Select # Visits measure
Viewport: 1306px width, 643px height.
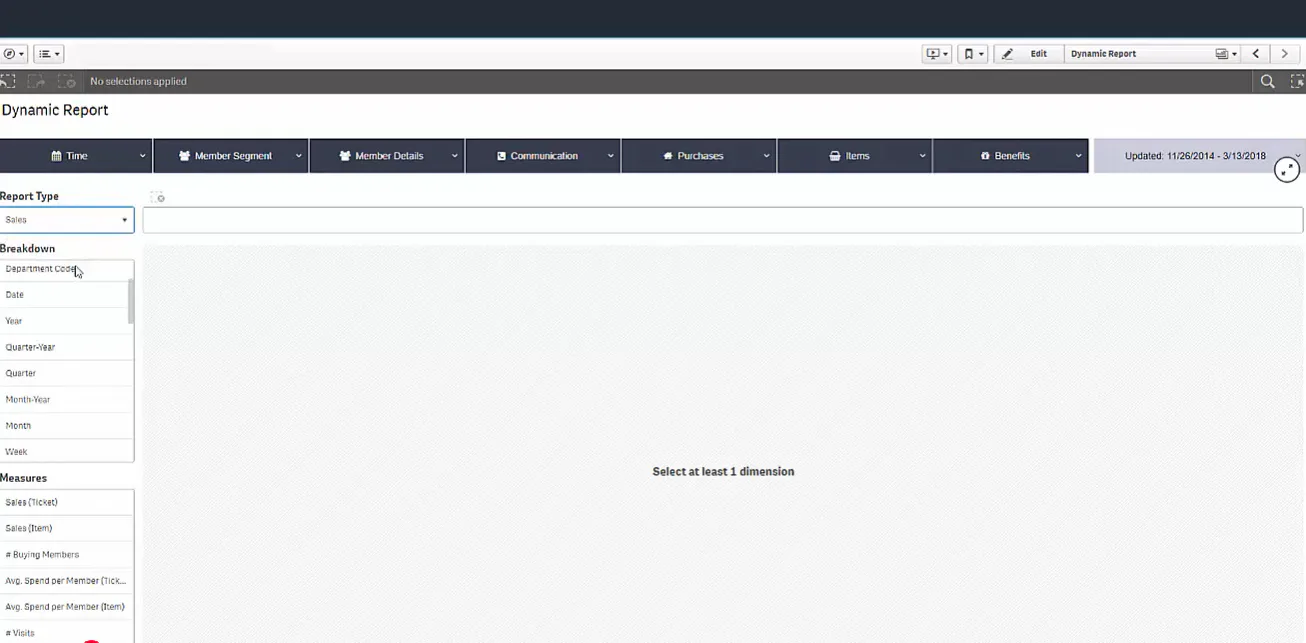click(67, 632)
